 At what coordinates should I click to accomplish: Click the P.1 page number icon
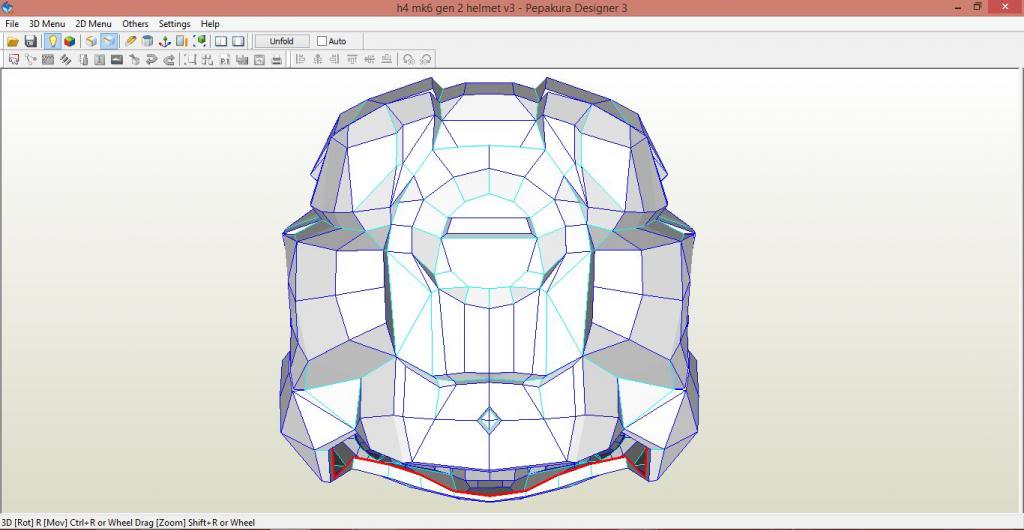click(x=225, y=59)
